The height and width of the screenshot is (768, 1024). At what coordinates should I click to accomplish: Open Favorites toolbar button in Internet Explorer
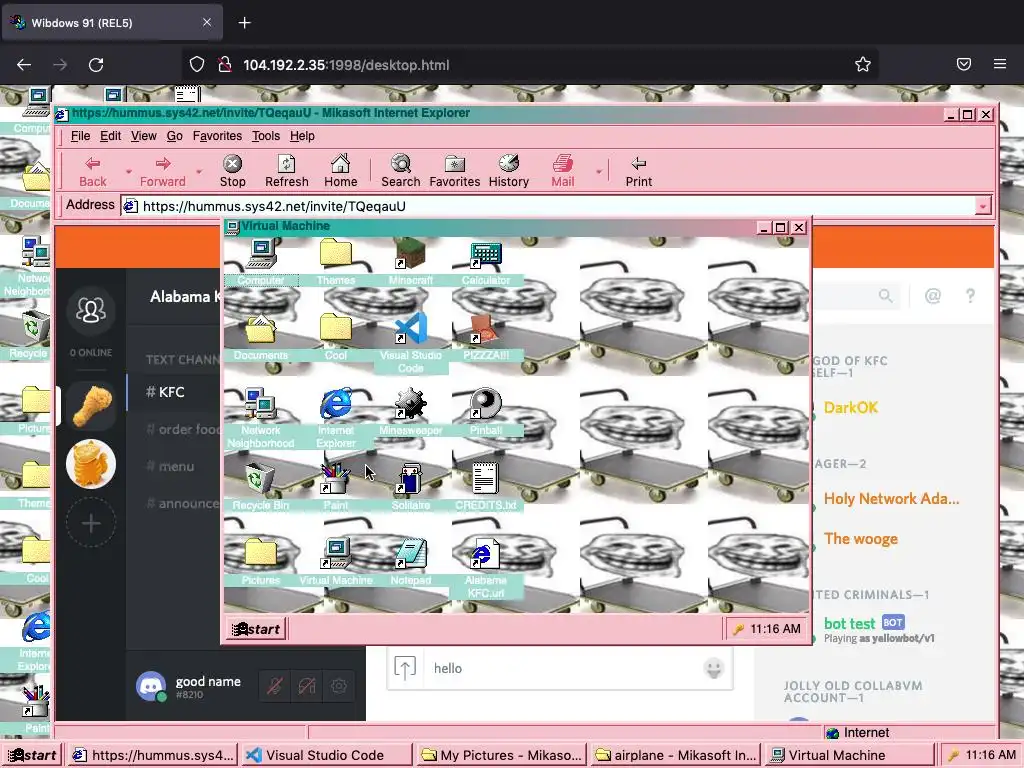pyautogui.click(x=455, y=172)
